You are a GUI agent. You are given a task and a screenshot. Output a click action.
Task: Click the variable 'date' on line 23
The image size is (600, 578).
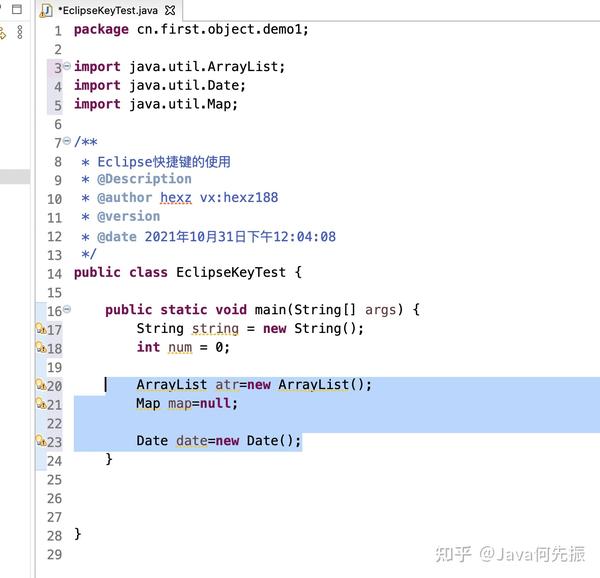[191, 441]
